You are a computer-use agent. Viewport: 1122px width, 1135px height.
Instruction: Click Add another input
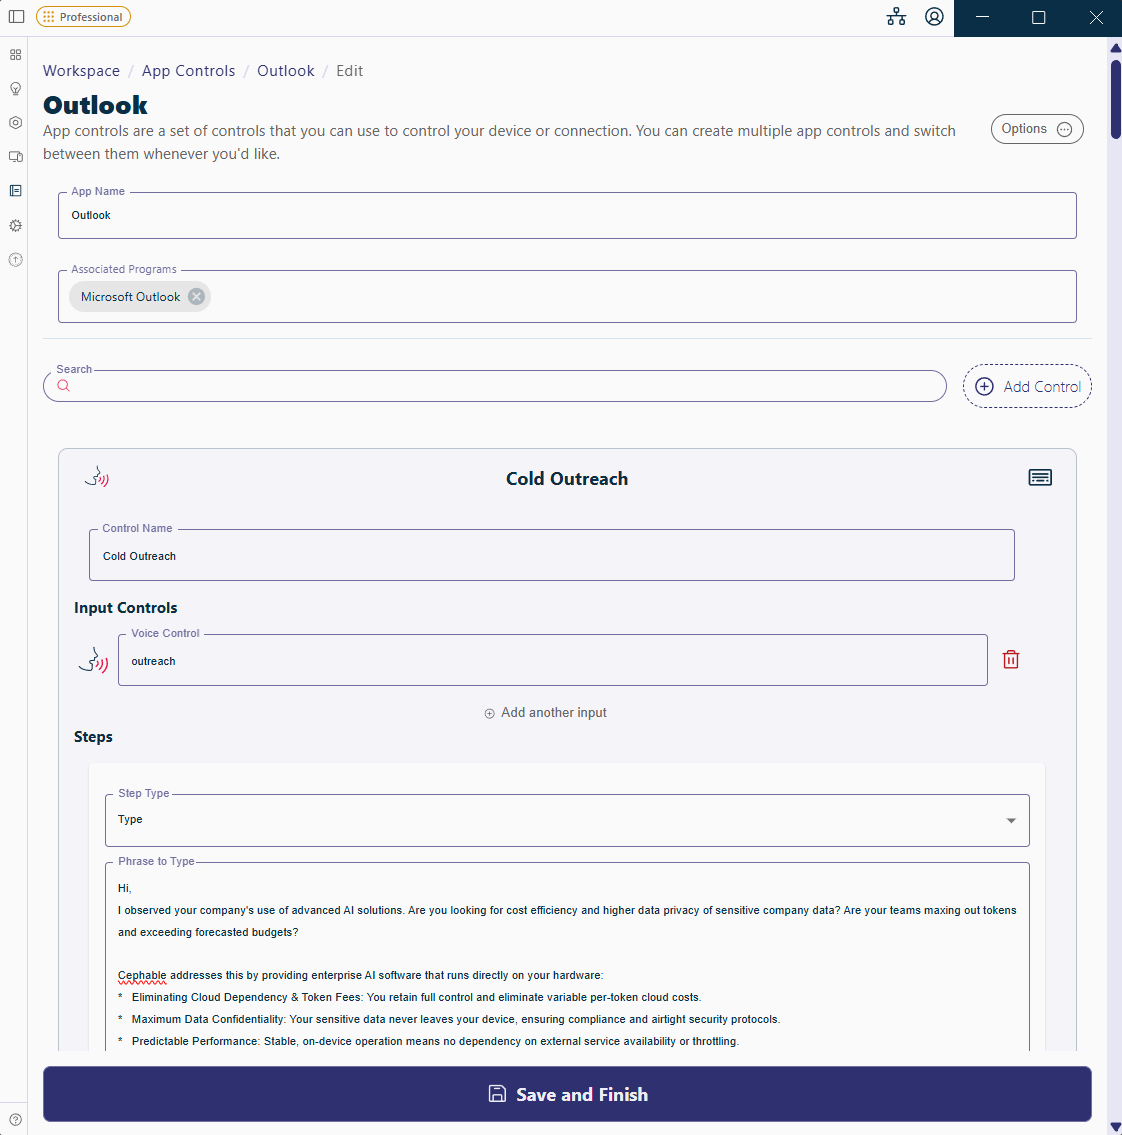(545, 713)
